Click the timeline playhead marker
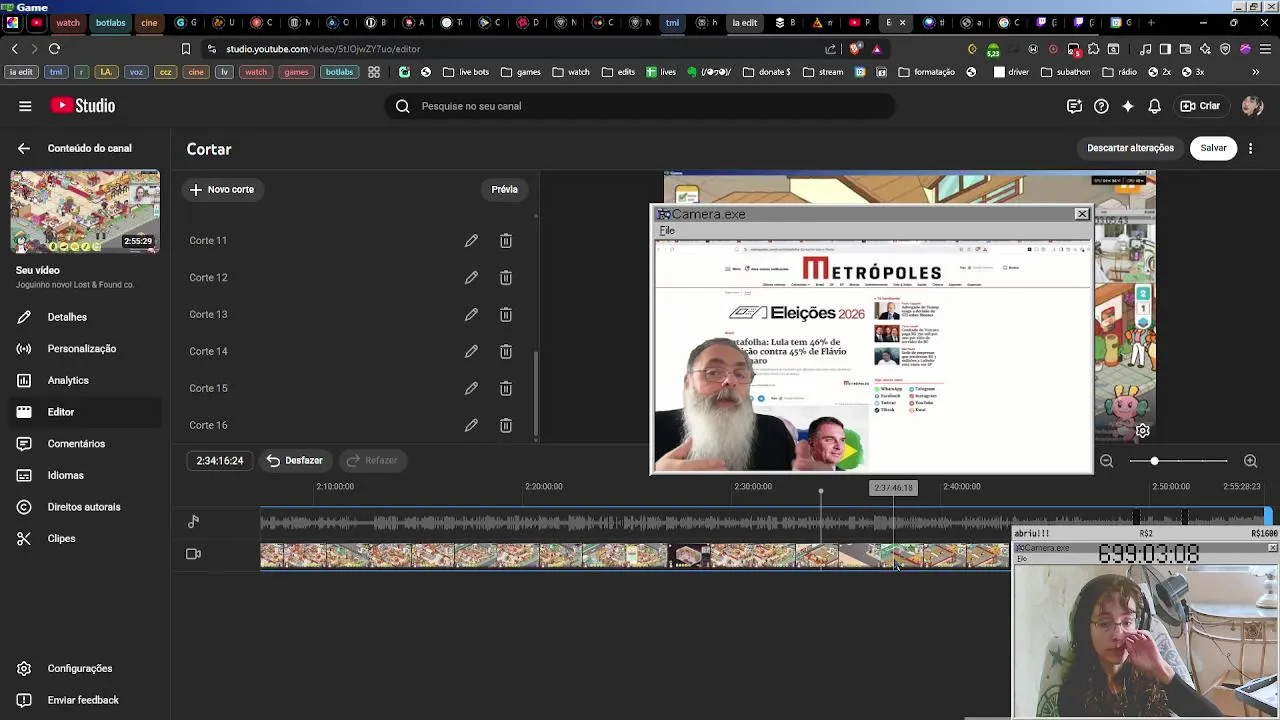Screen dimensions: 1280x720 click(x=820, y=492)
